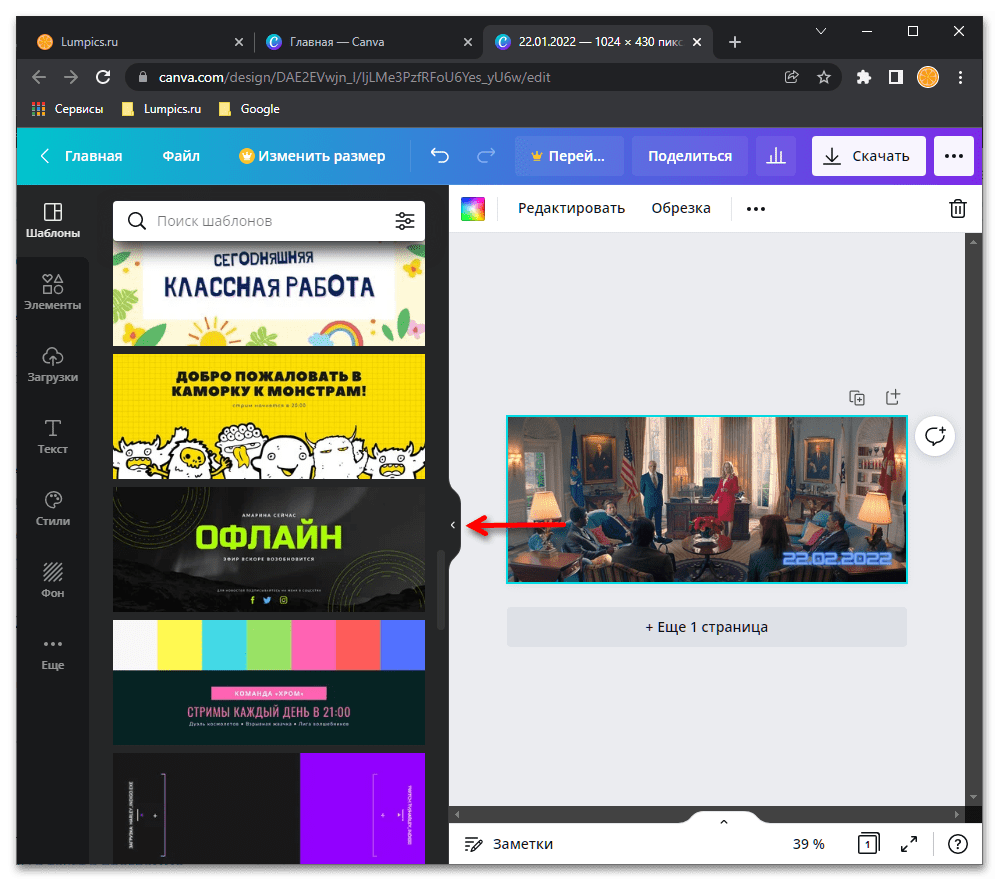
Task: Select the ОФЛАЙН template thumbnail
Action: 269,550
